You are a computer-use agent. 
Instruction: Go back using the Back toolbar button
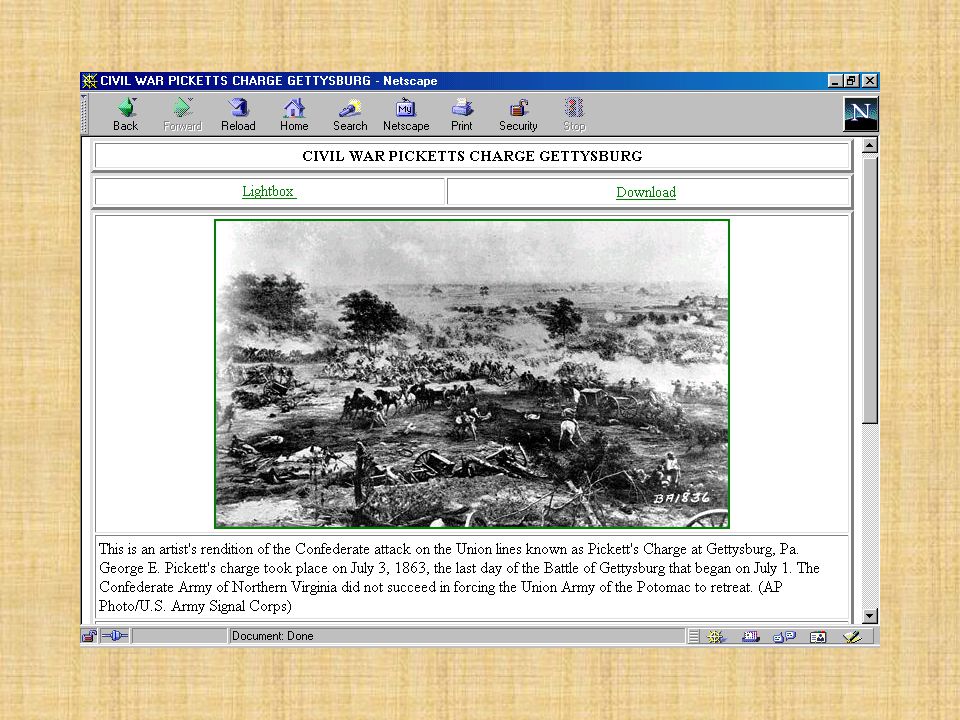click(x=126, y=115)
